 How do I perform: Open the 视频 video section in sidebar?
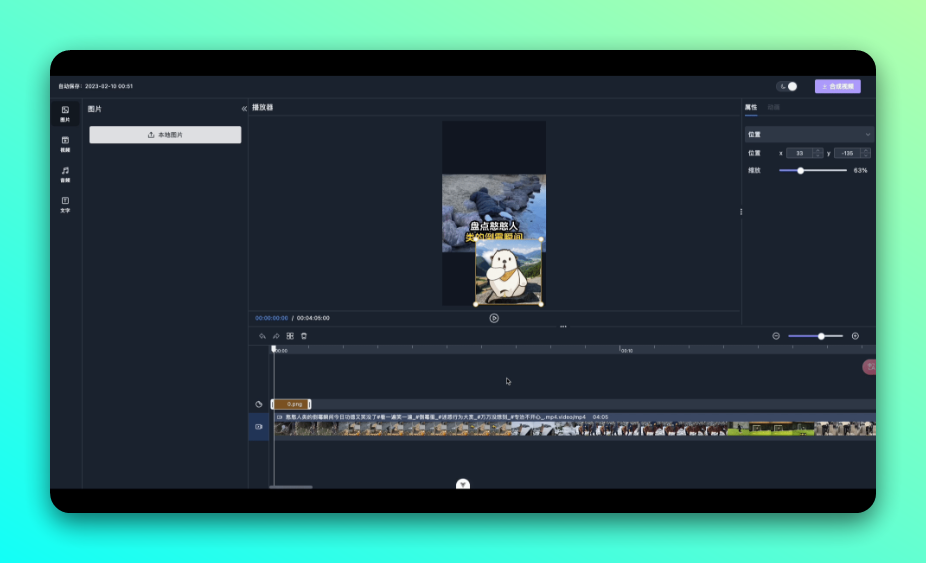65,144
